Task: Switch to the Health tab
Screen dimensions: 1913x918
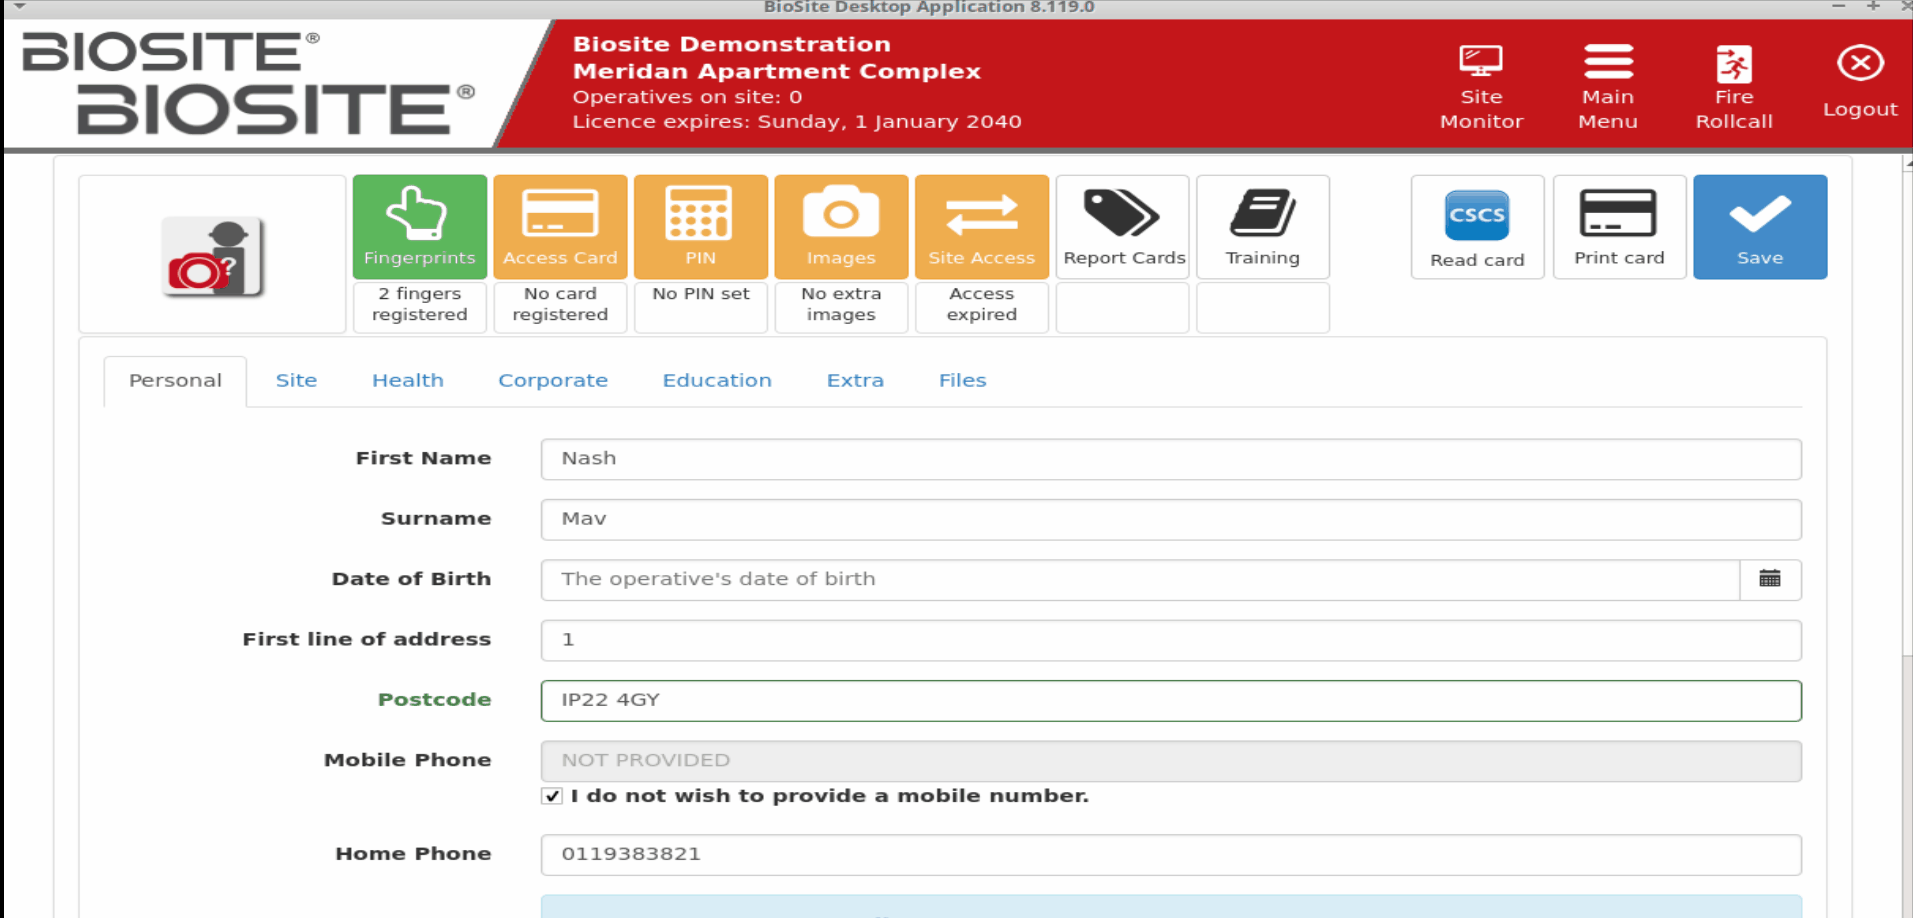Action: pyautogui.click(x=408, y=381)
